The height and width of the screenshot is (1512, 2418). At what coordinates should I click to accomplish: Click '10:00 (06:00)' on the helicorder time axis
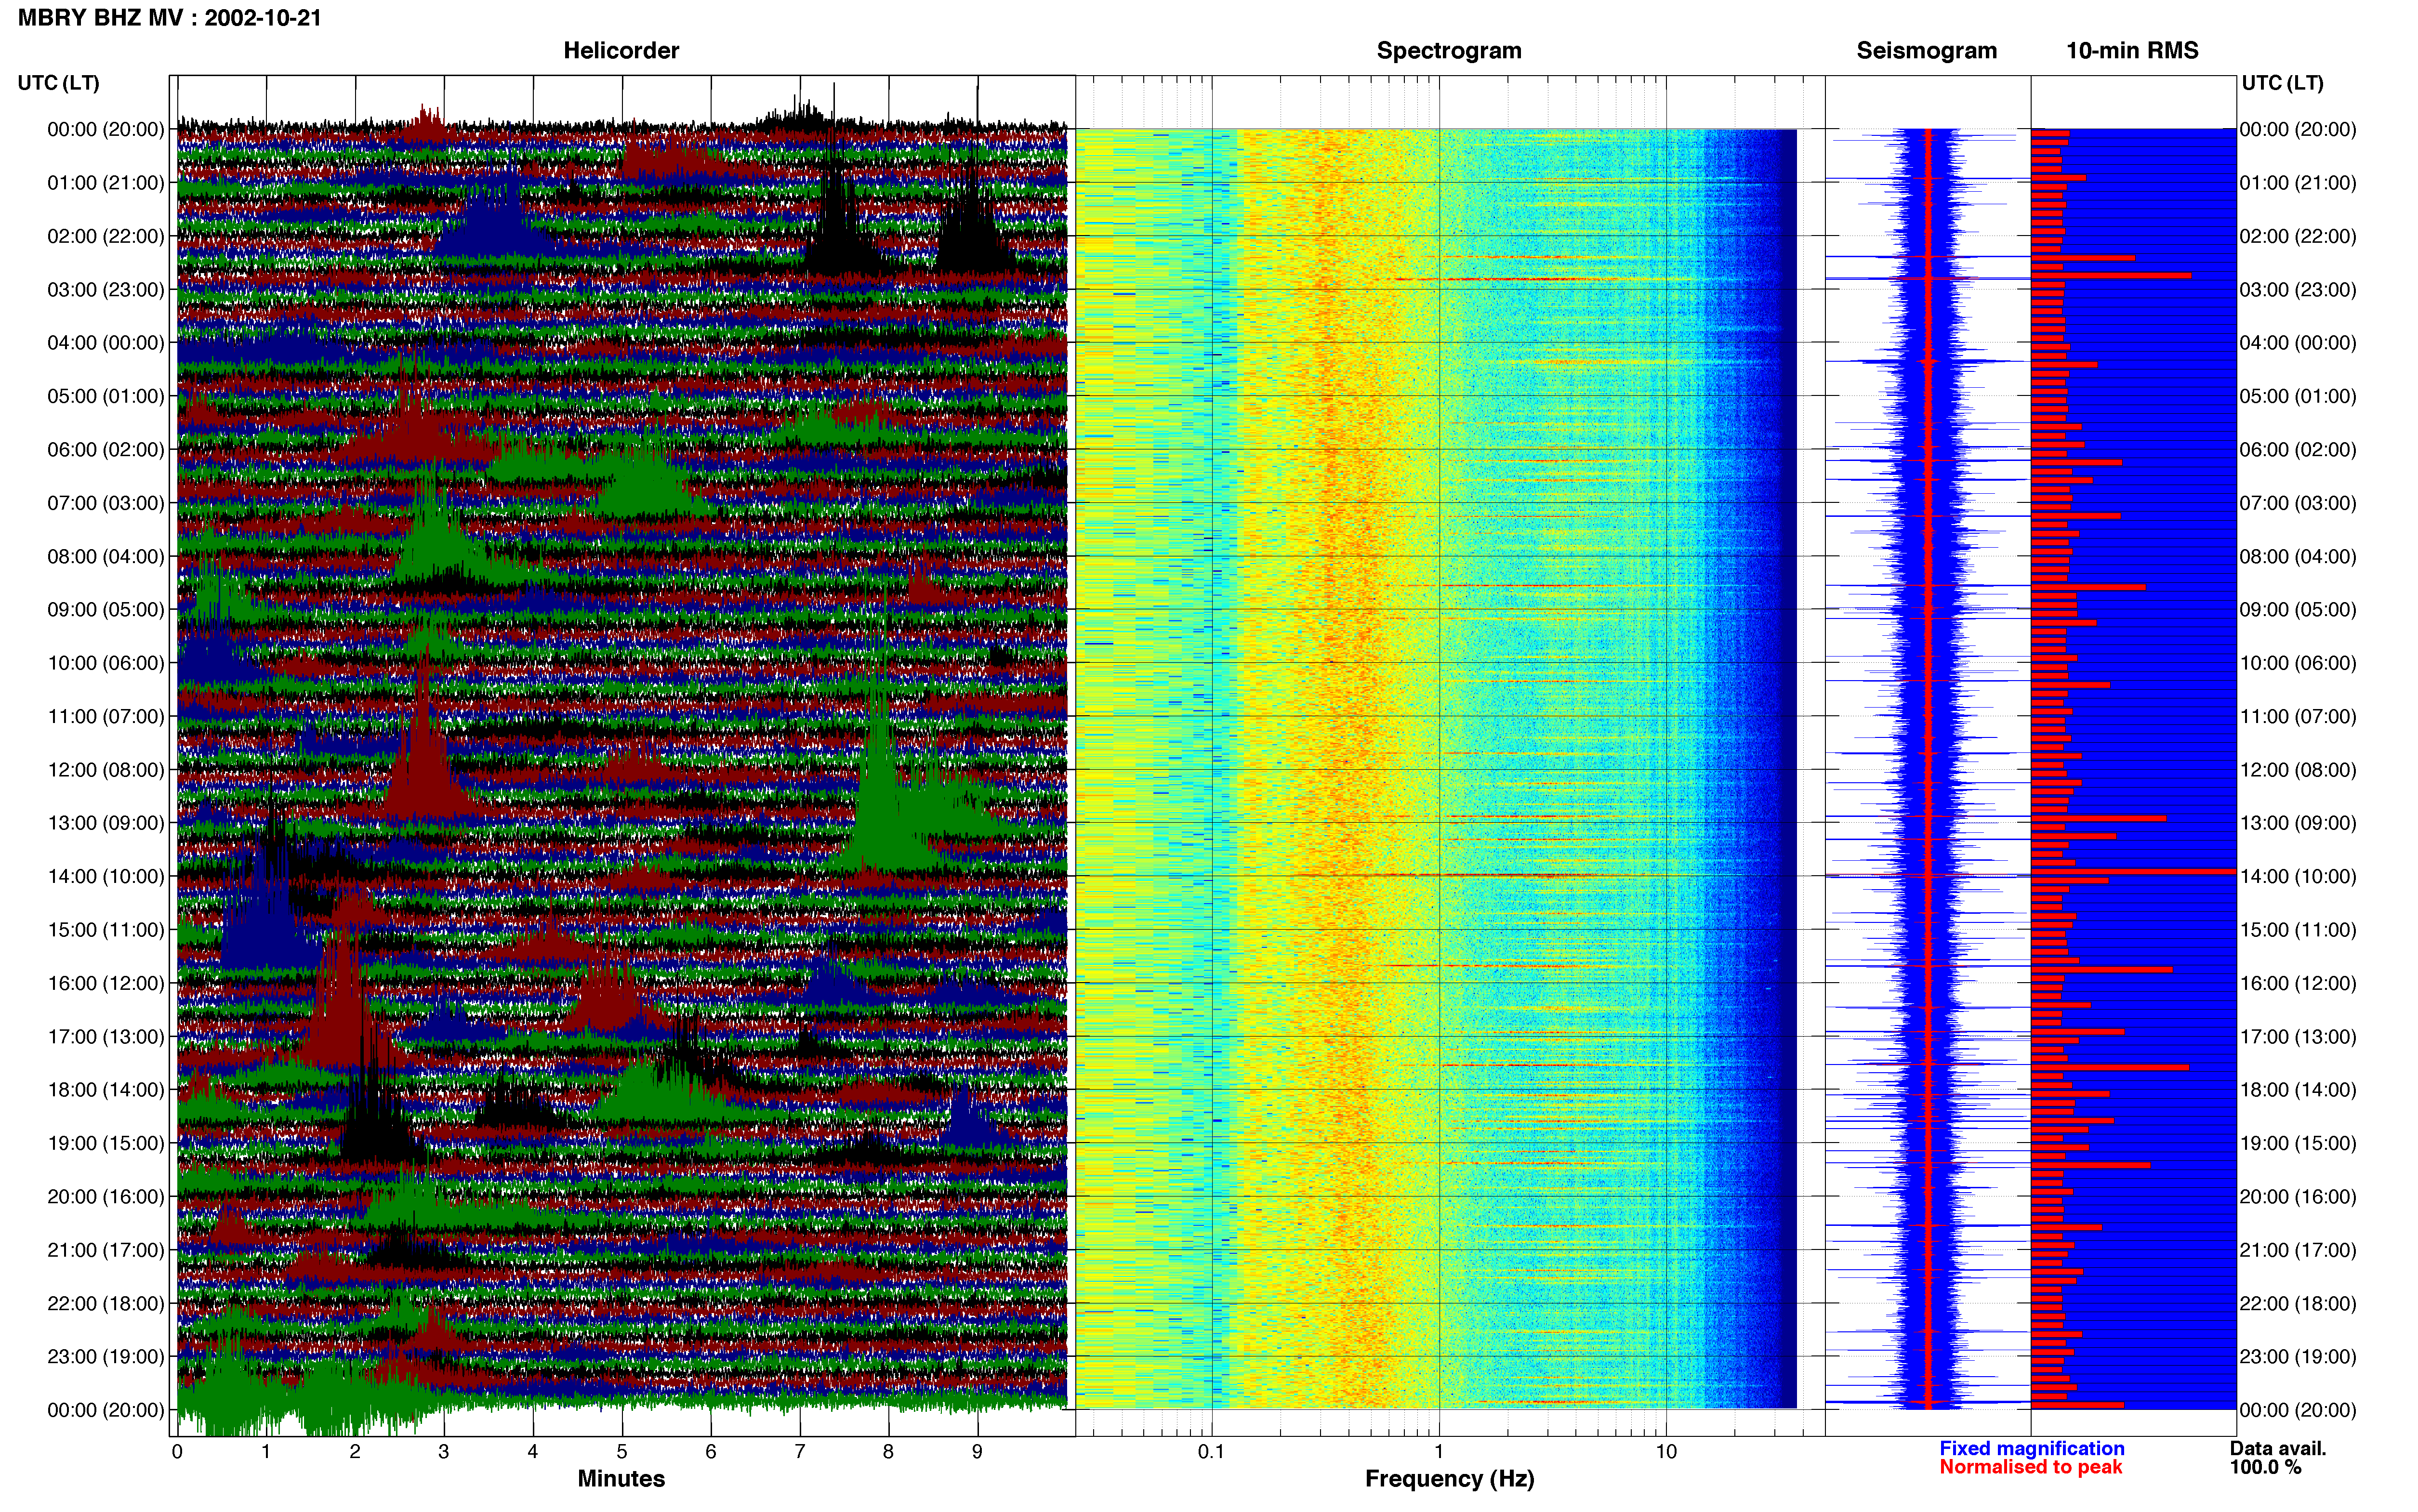coord(106,663)
